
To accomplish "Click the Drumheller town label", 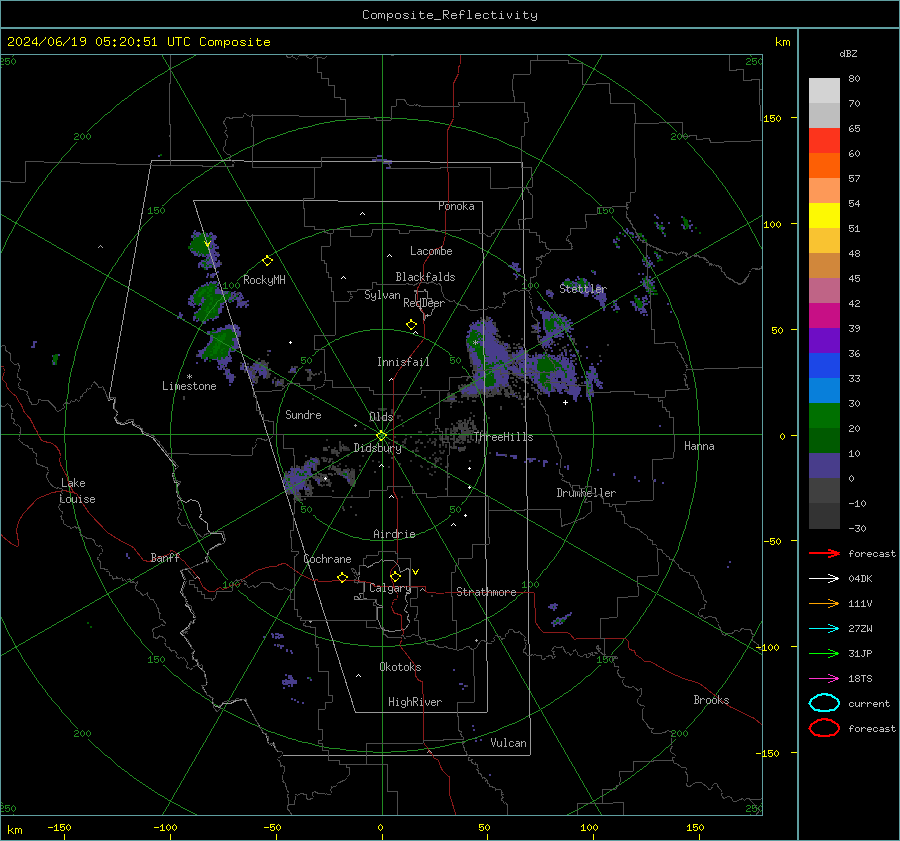I will coord(586,493).
